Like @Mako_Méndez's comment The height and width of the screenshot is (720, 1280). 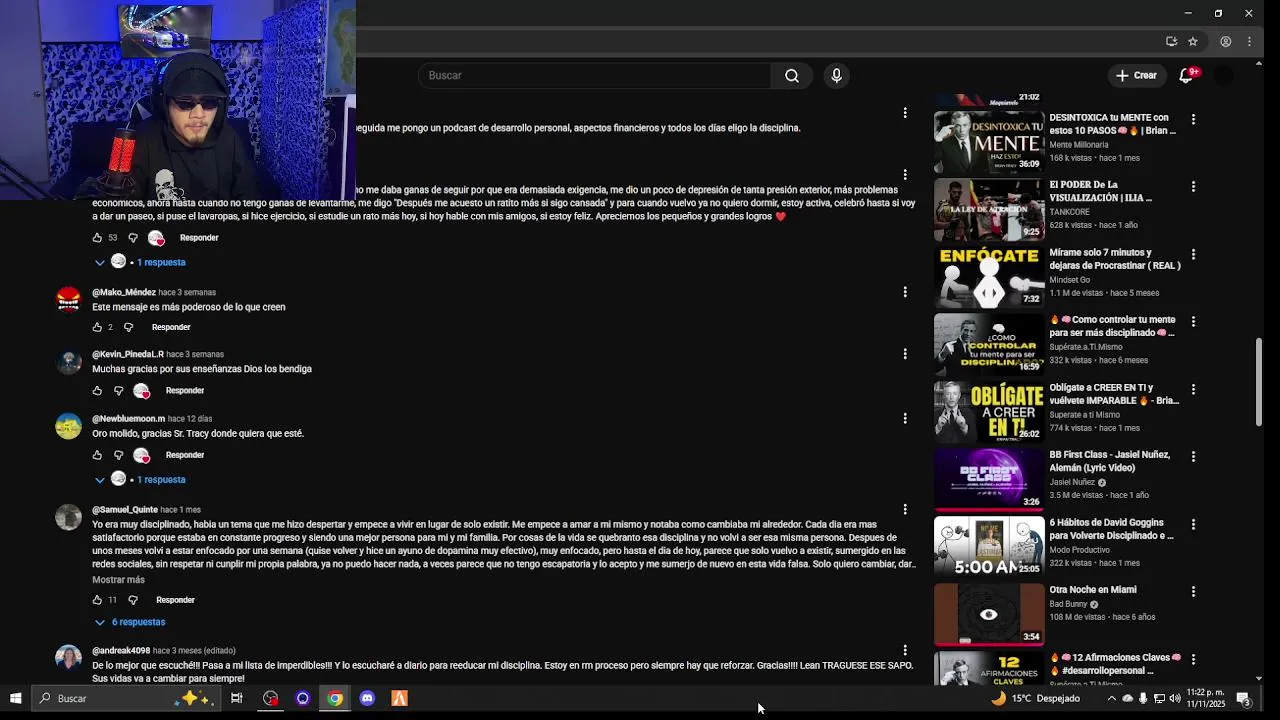97,327
